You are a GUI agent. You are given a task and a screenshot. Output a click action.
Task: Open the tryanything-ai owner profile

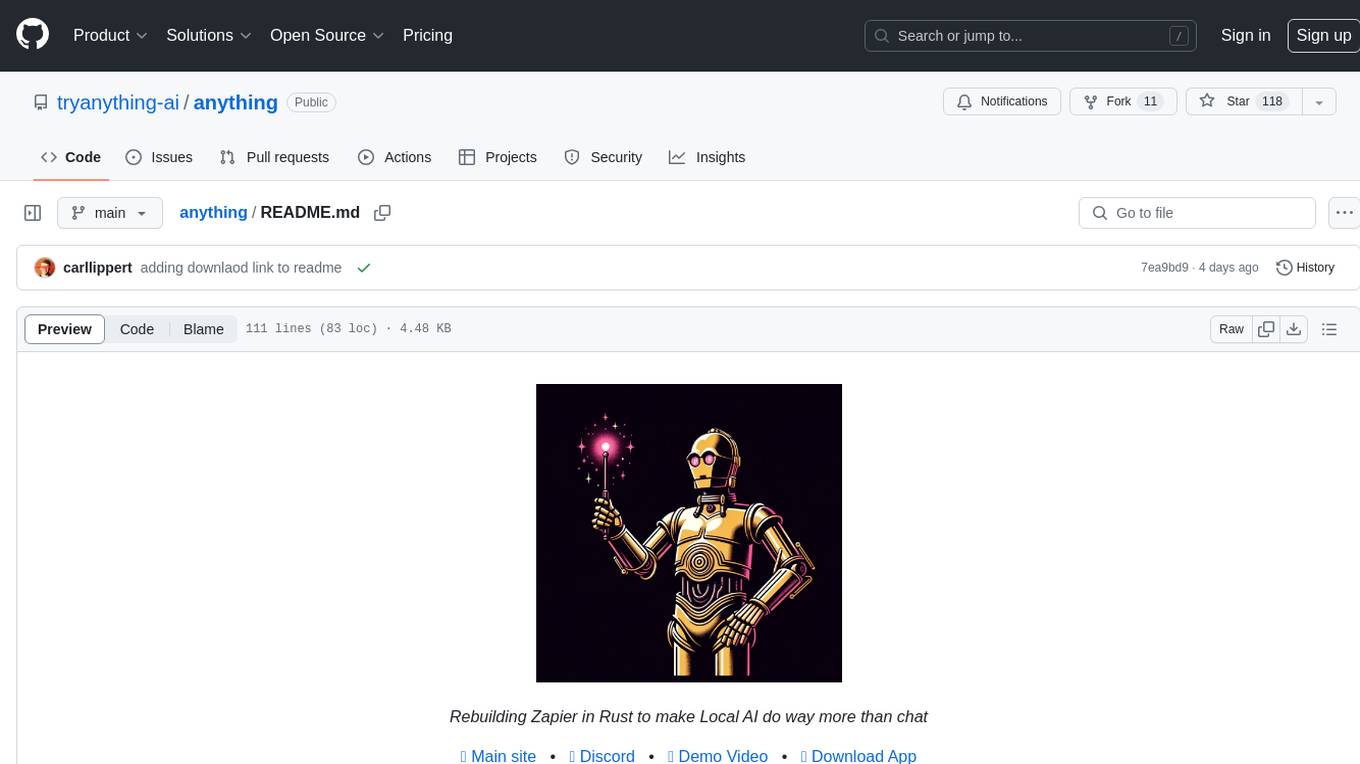pos(118,102)
